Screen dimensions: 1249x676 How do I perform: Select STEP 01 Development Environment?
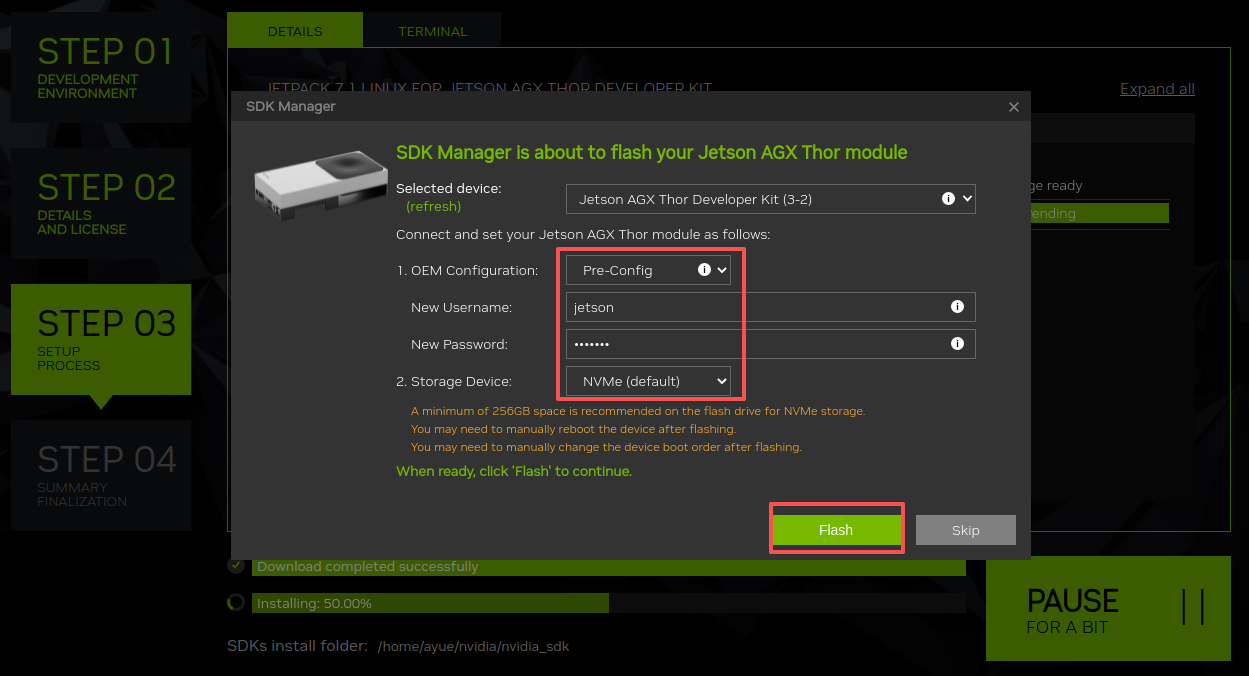[101, 67]
